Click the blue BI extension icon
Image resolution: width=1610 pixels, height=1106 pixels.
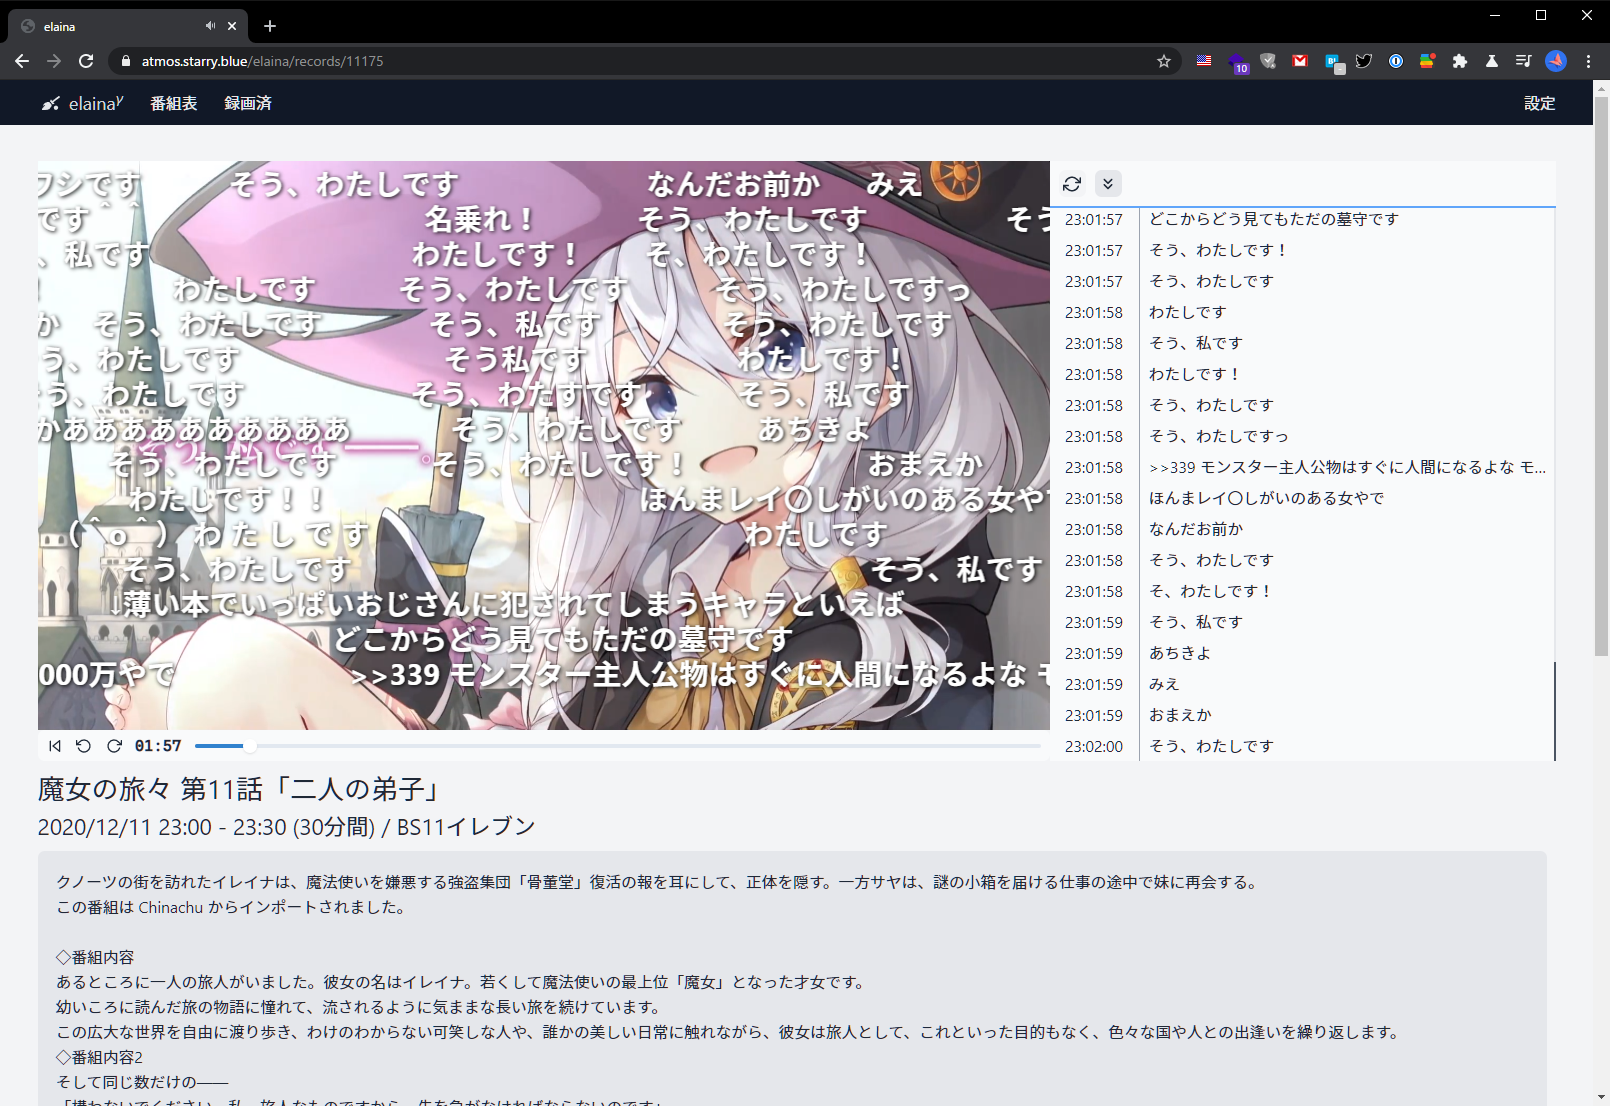point(1333,62)
